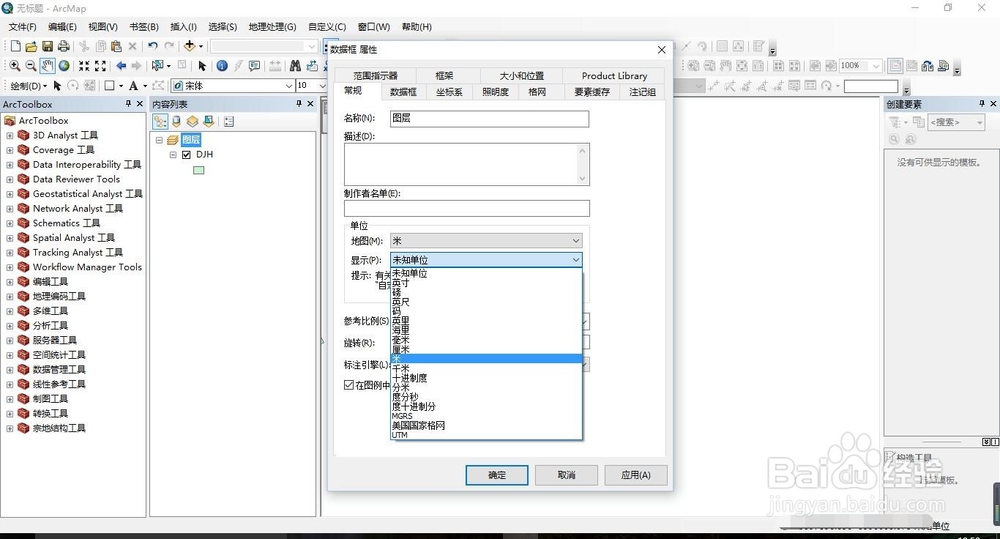
Task: Go back to the previous extent
Action: click(121, 66)
